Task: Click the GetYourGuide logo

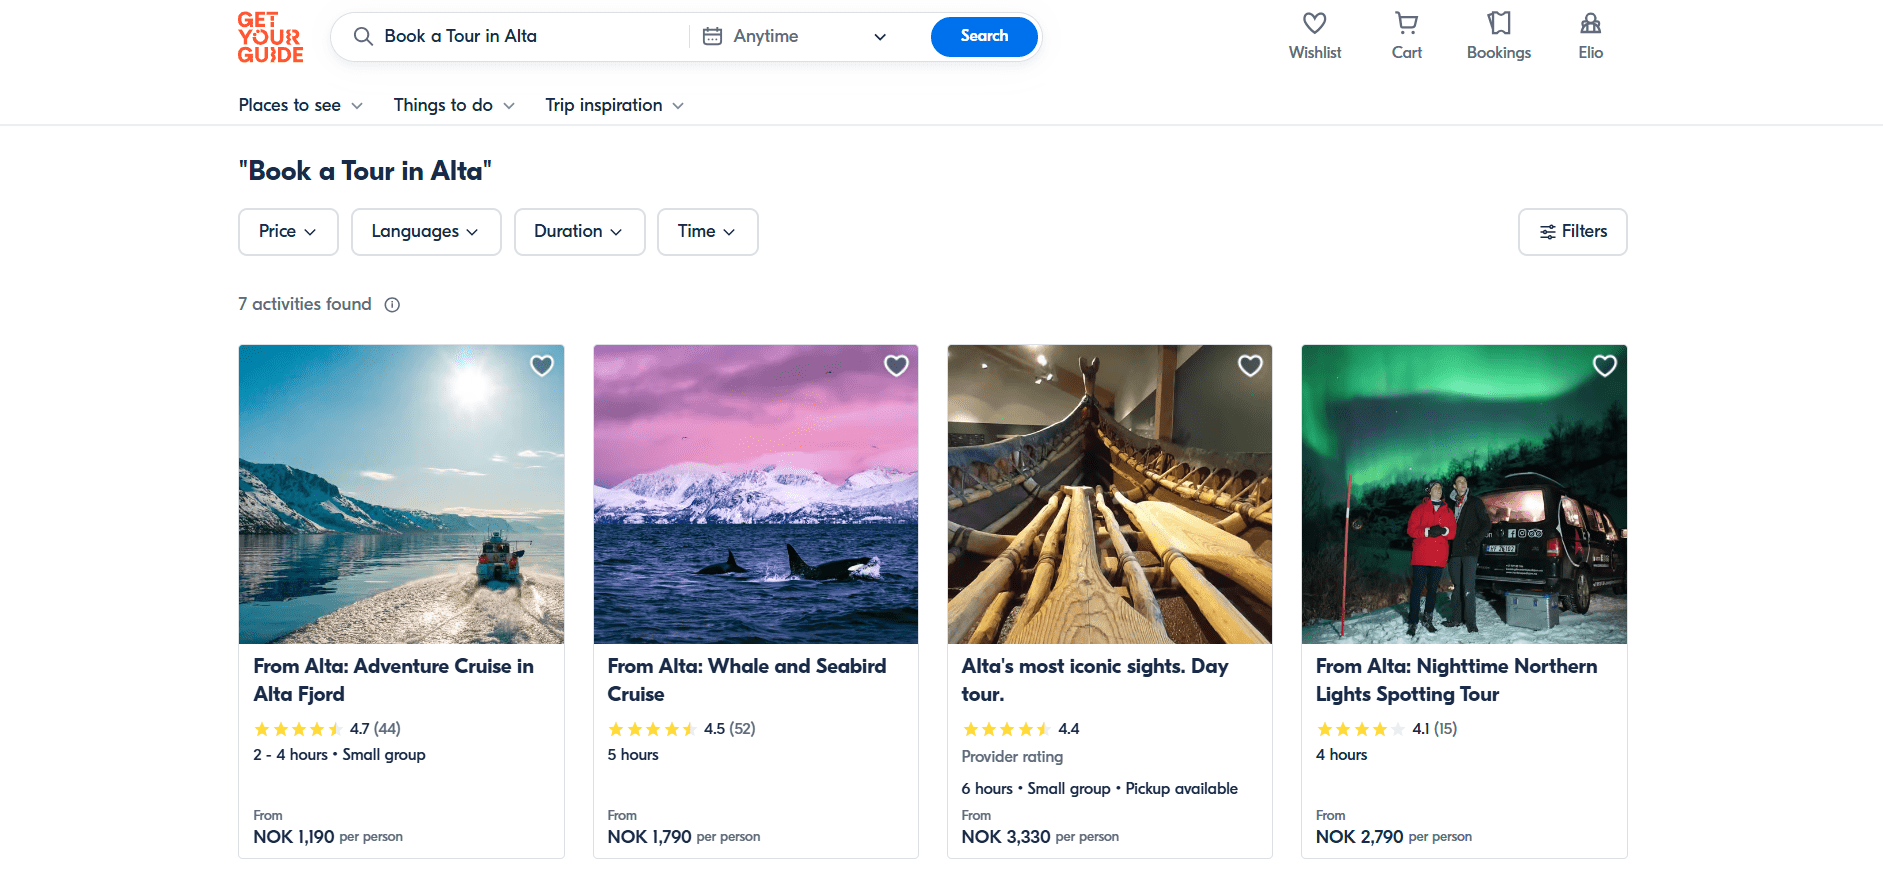Action: 270,38
